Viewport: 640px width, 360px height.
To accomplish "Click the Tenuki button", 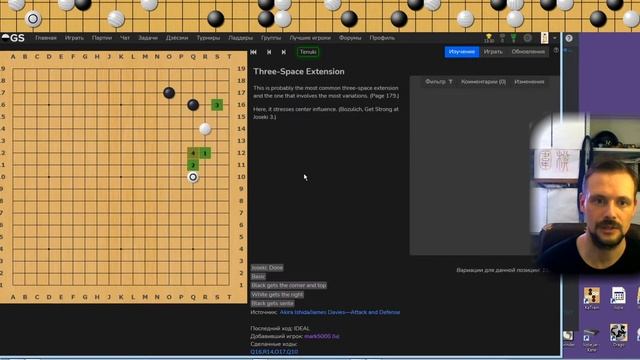I will click(308, 52).
